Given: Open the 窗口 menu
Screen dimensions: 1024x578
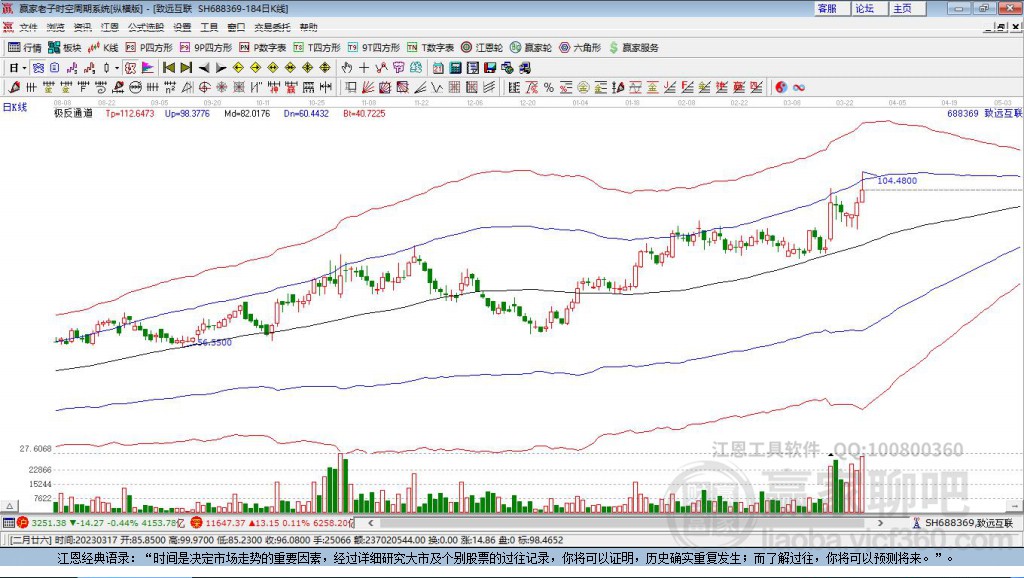Looking at the screenshot, I should pos(236,27).
